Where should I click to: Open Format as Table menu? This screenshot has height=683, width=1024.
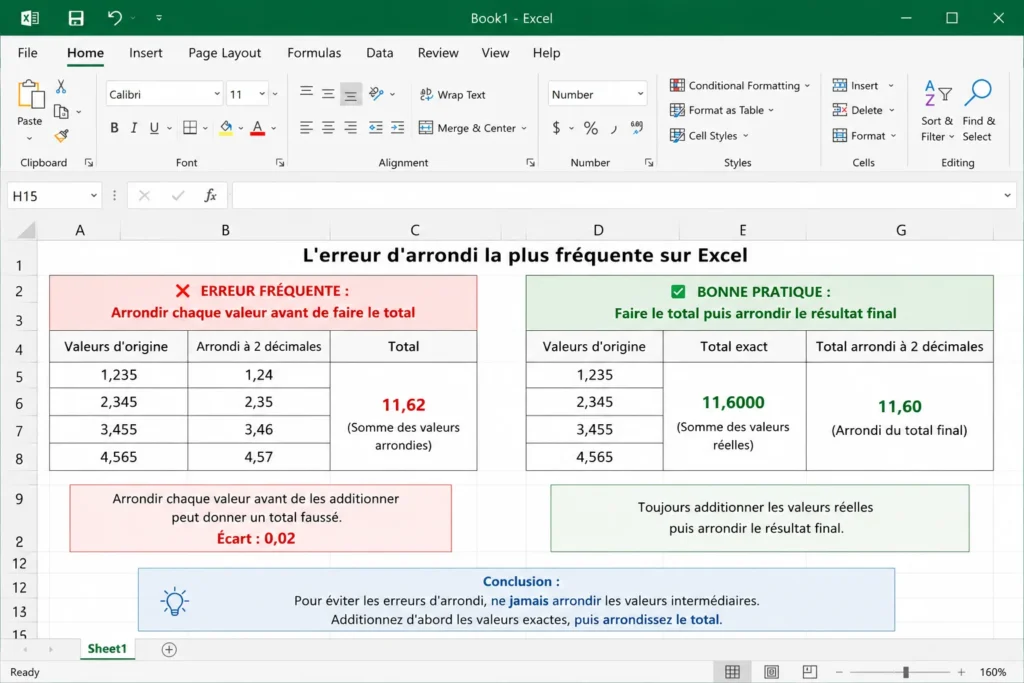(722, 110)
